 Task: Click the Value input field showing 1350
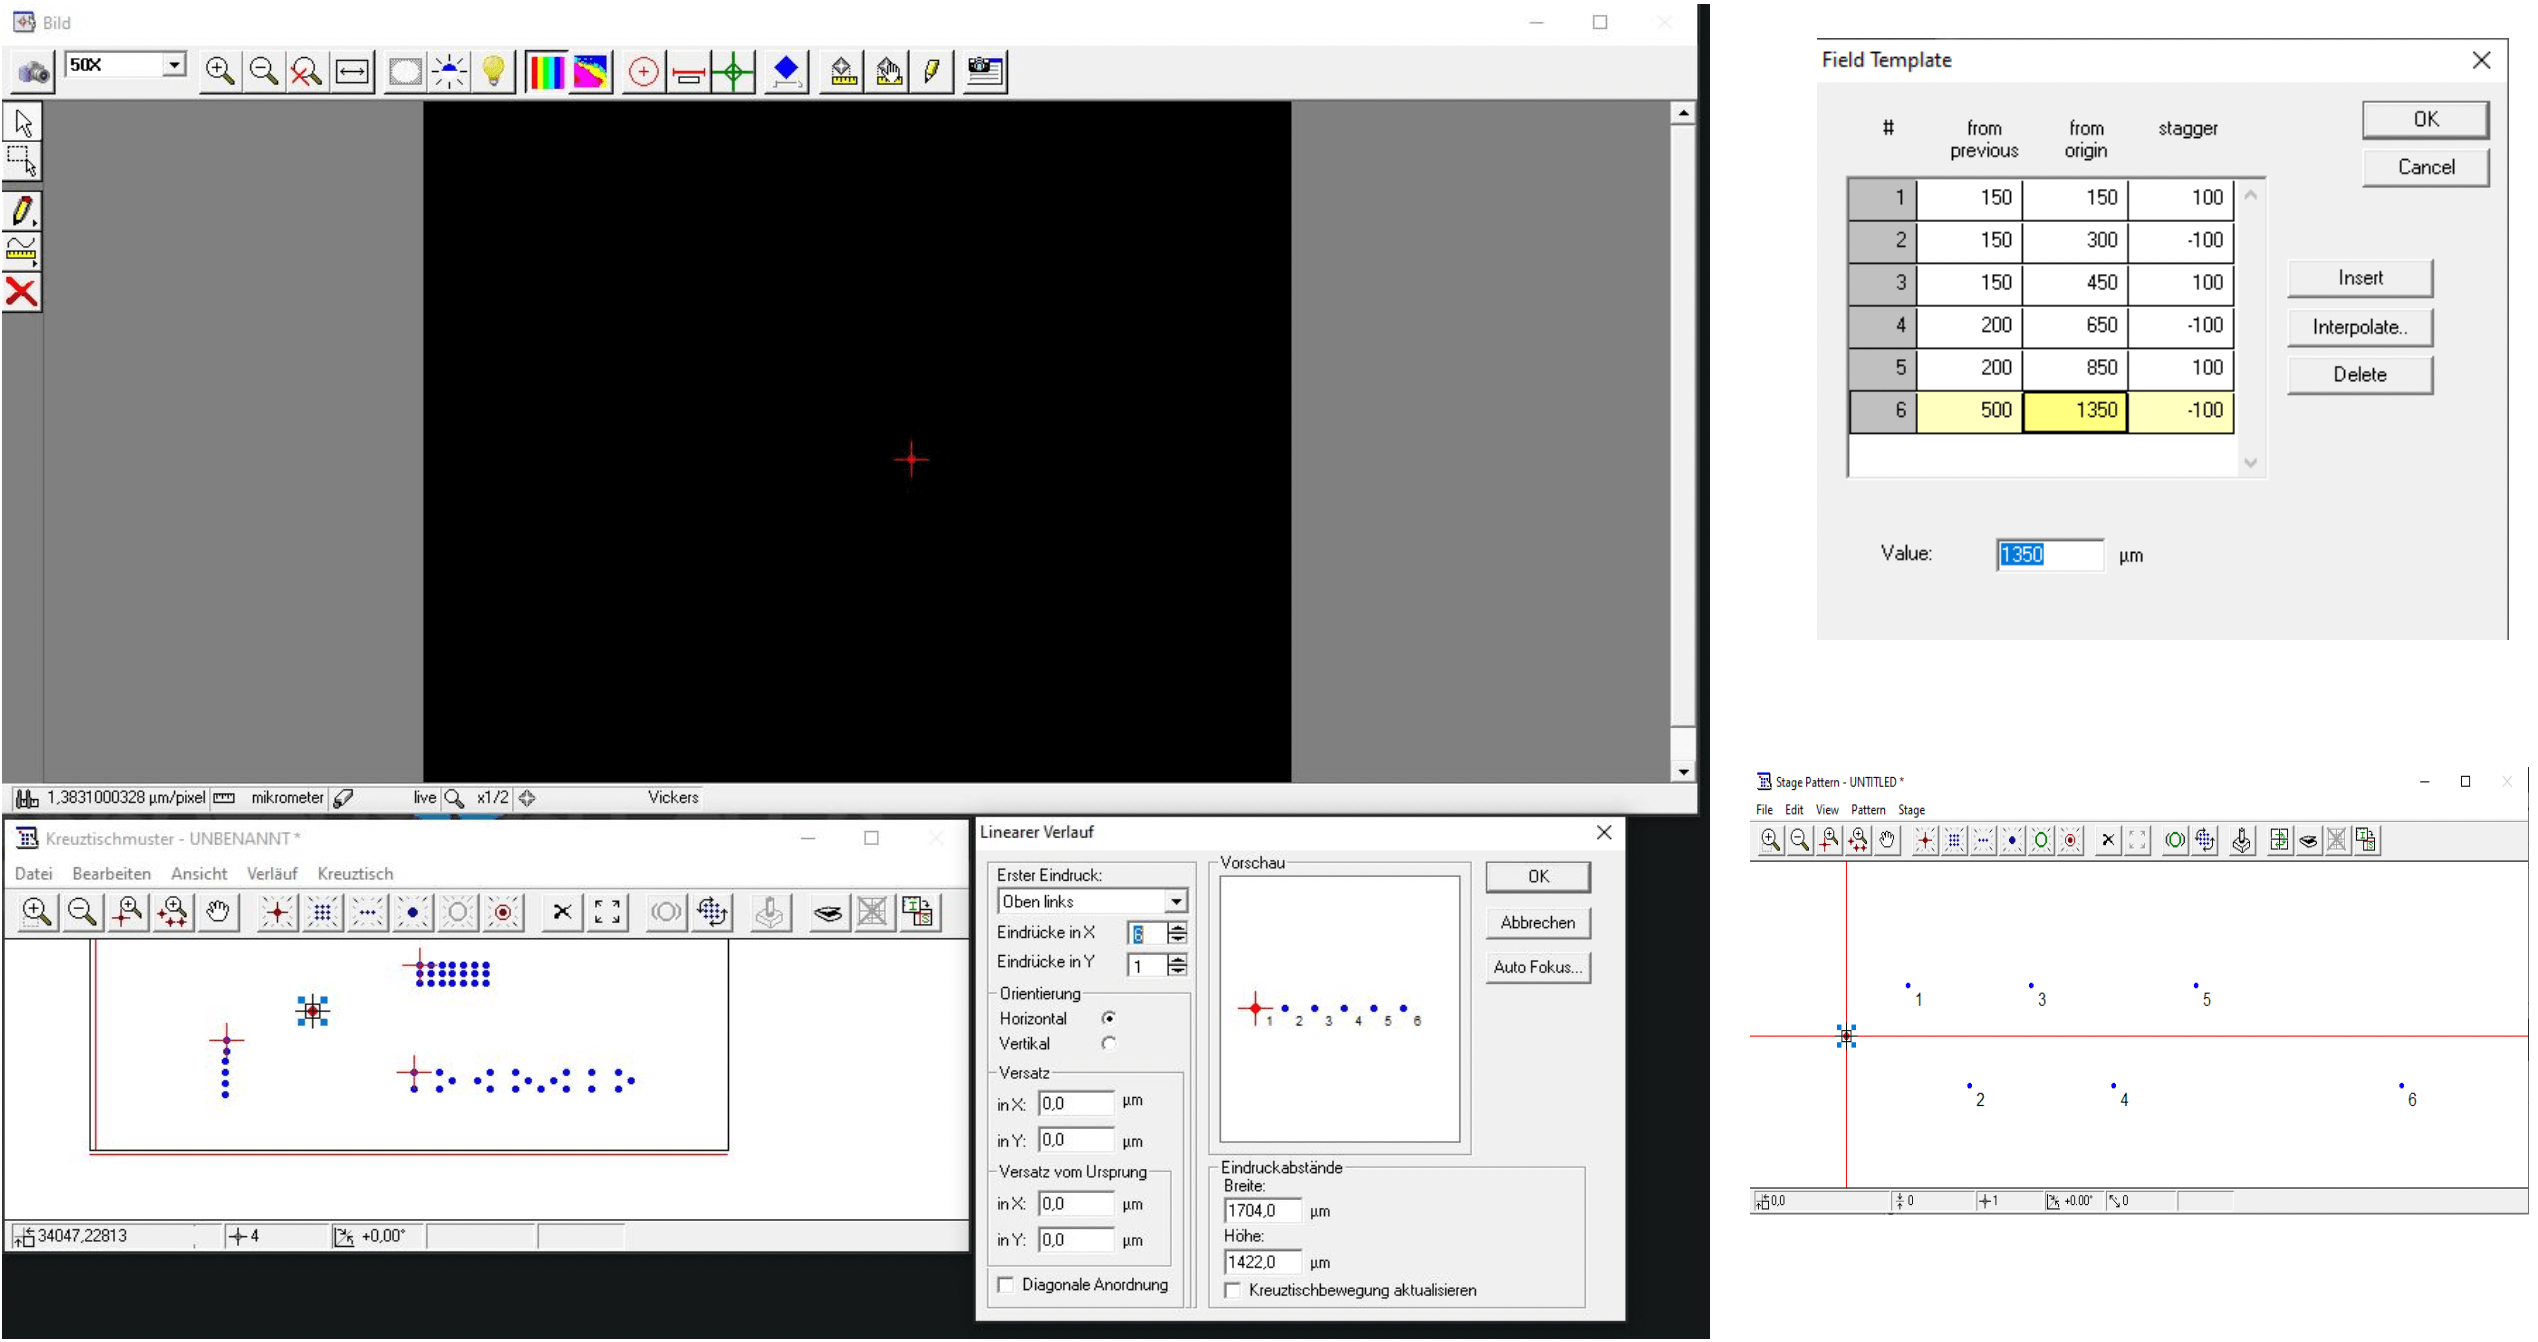coord(2048,555)
